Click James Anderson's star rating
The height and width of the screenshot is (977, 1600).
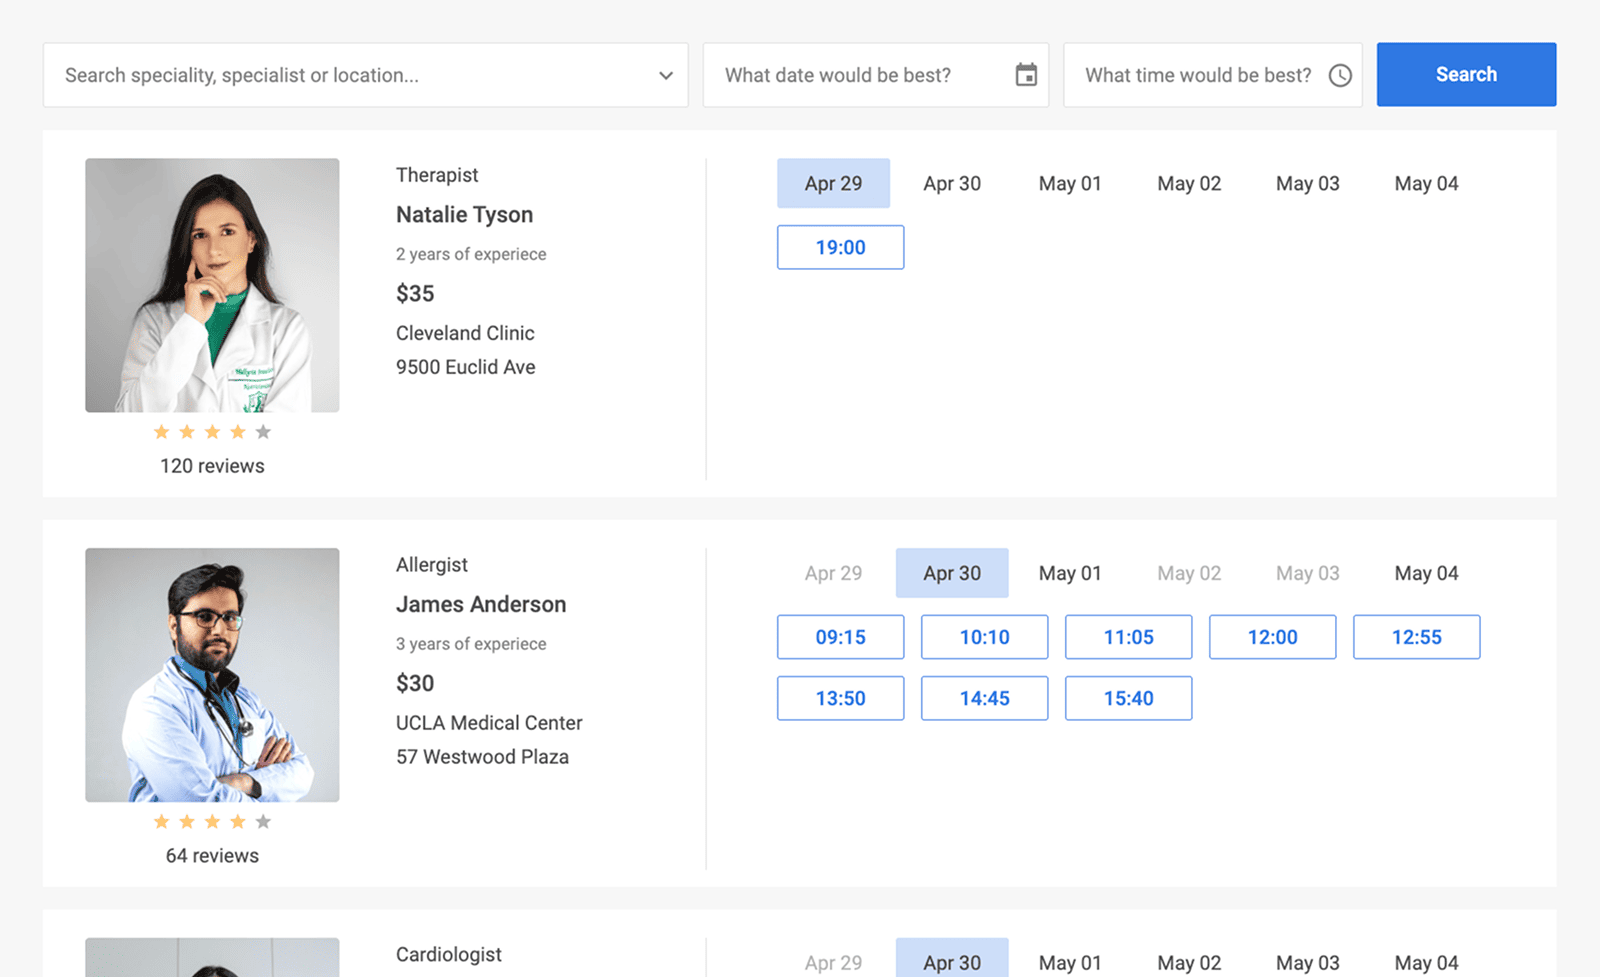pos(212,822)
